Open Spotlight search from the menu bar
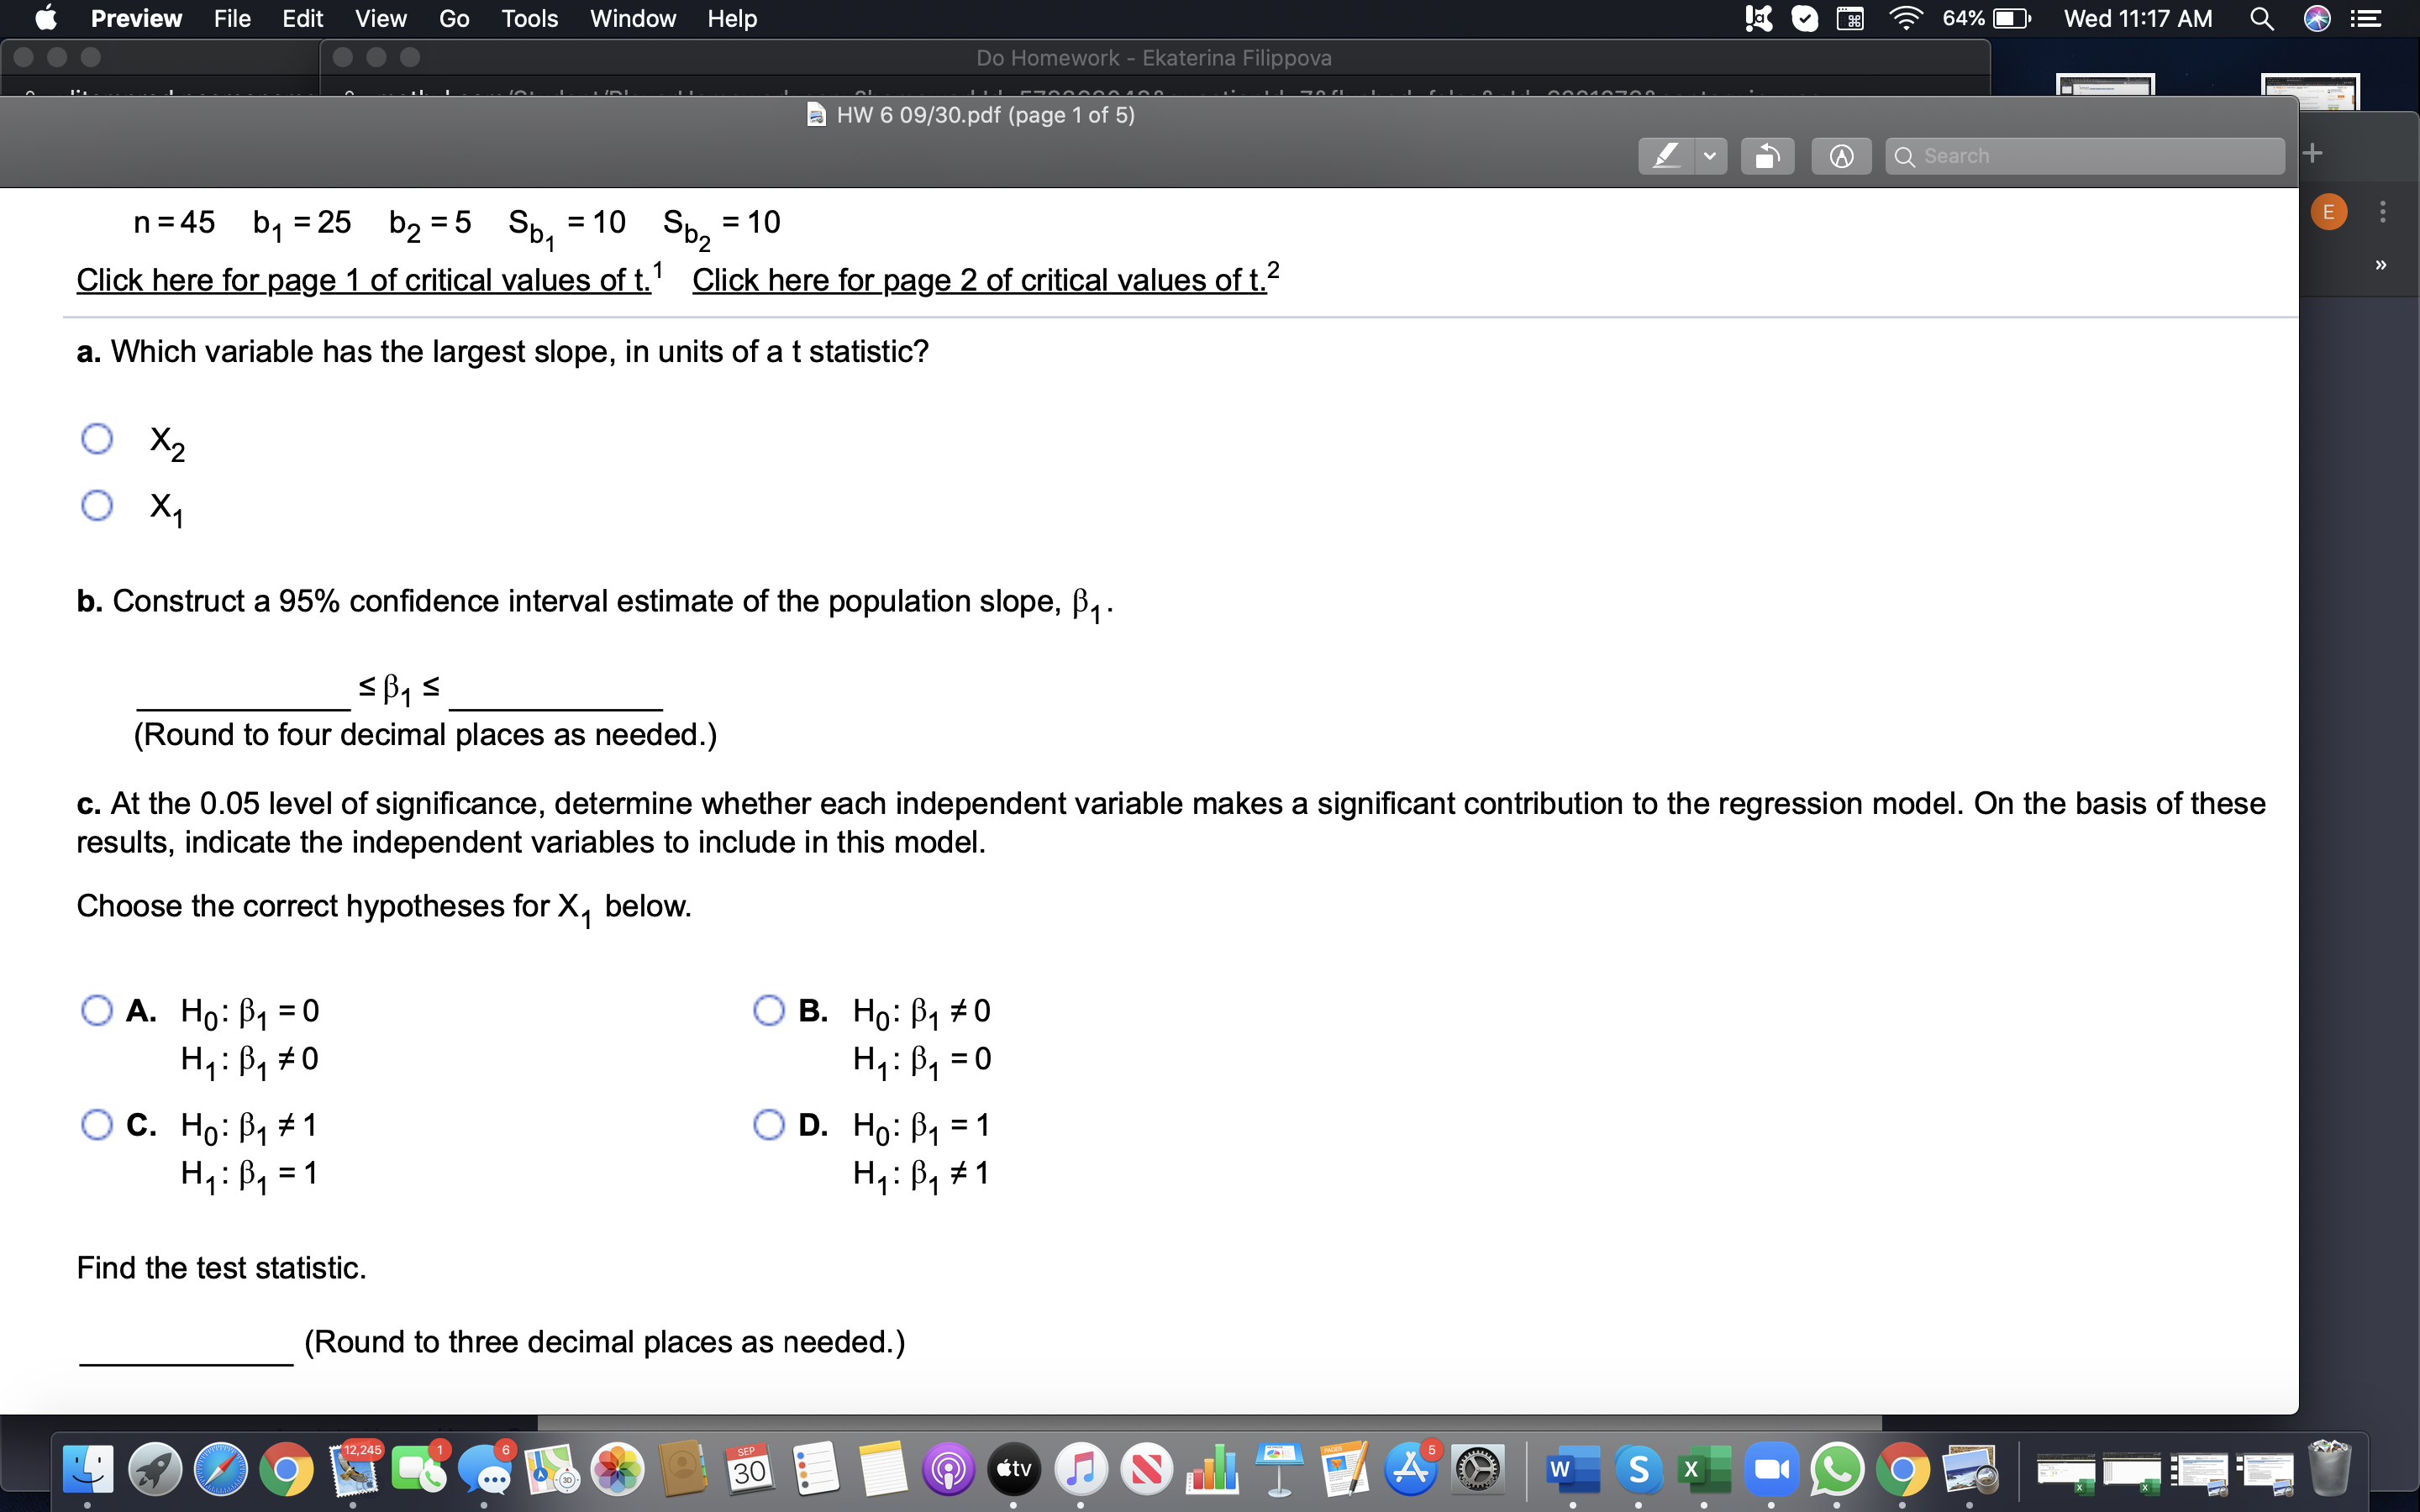This screenshot has width=2420, height=1512. coord(2262,18)
